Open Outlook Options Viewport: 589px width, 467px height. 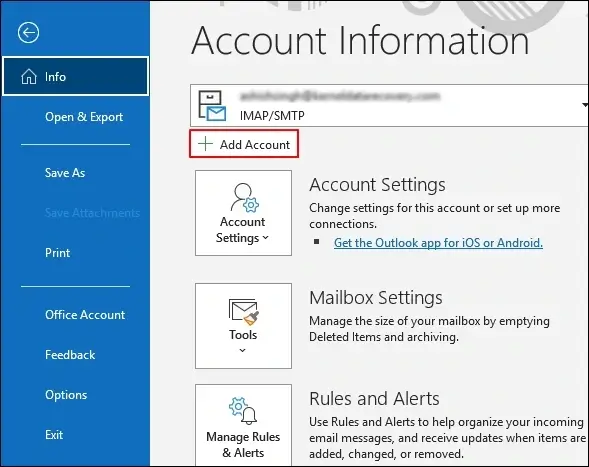[66, 395]
